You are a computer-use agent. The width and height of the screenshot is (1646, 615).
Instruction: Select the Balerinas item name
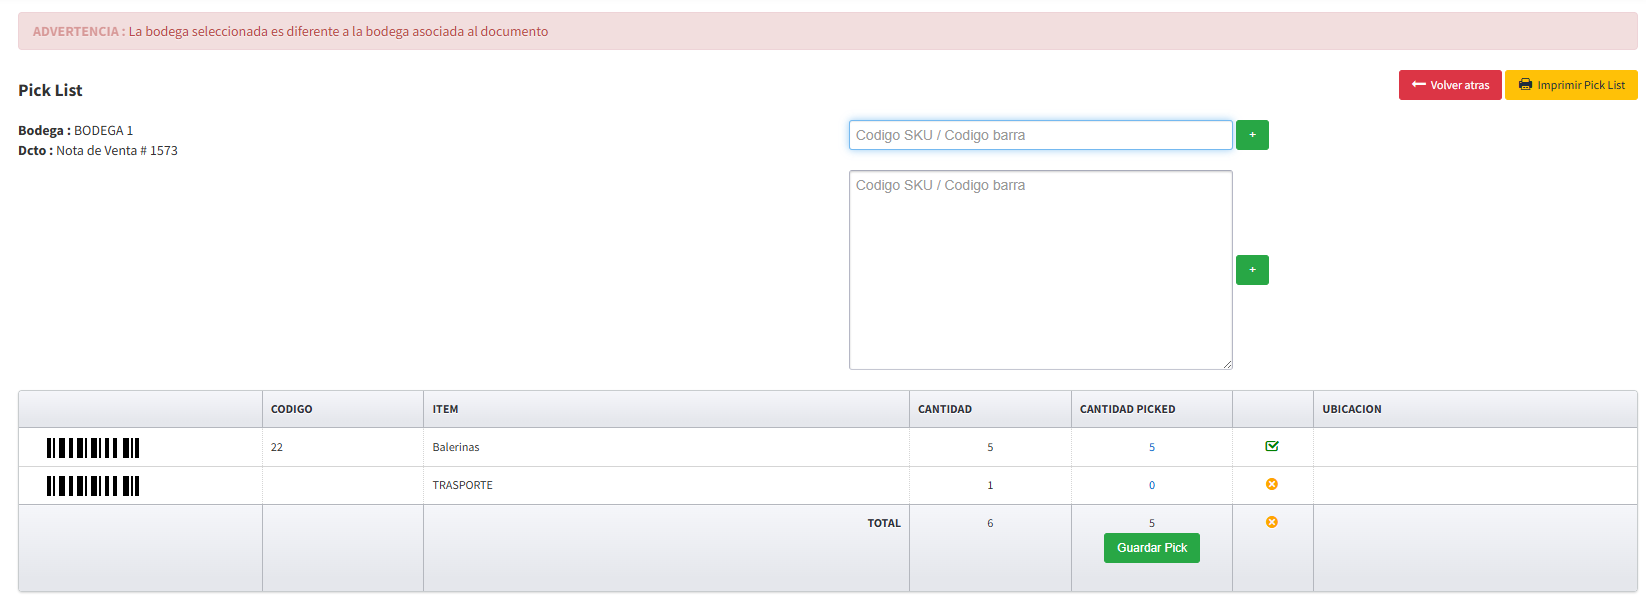[x=456, y=447]
